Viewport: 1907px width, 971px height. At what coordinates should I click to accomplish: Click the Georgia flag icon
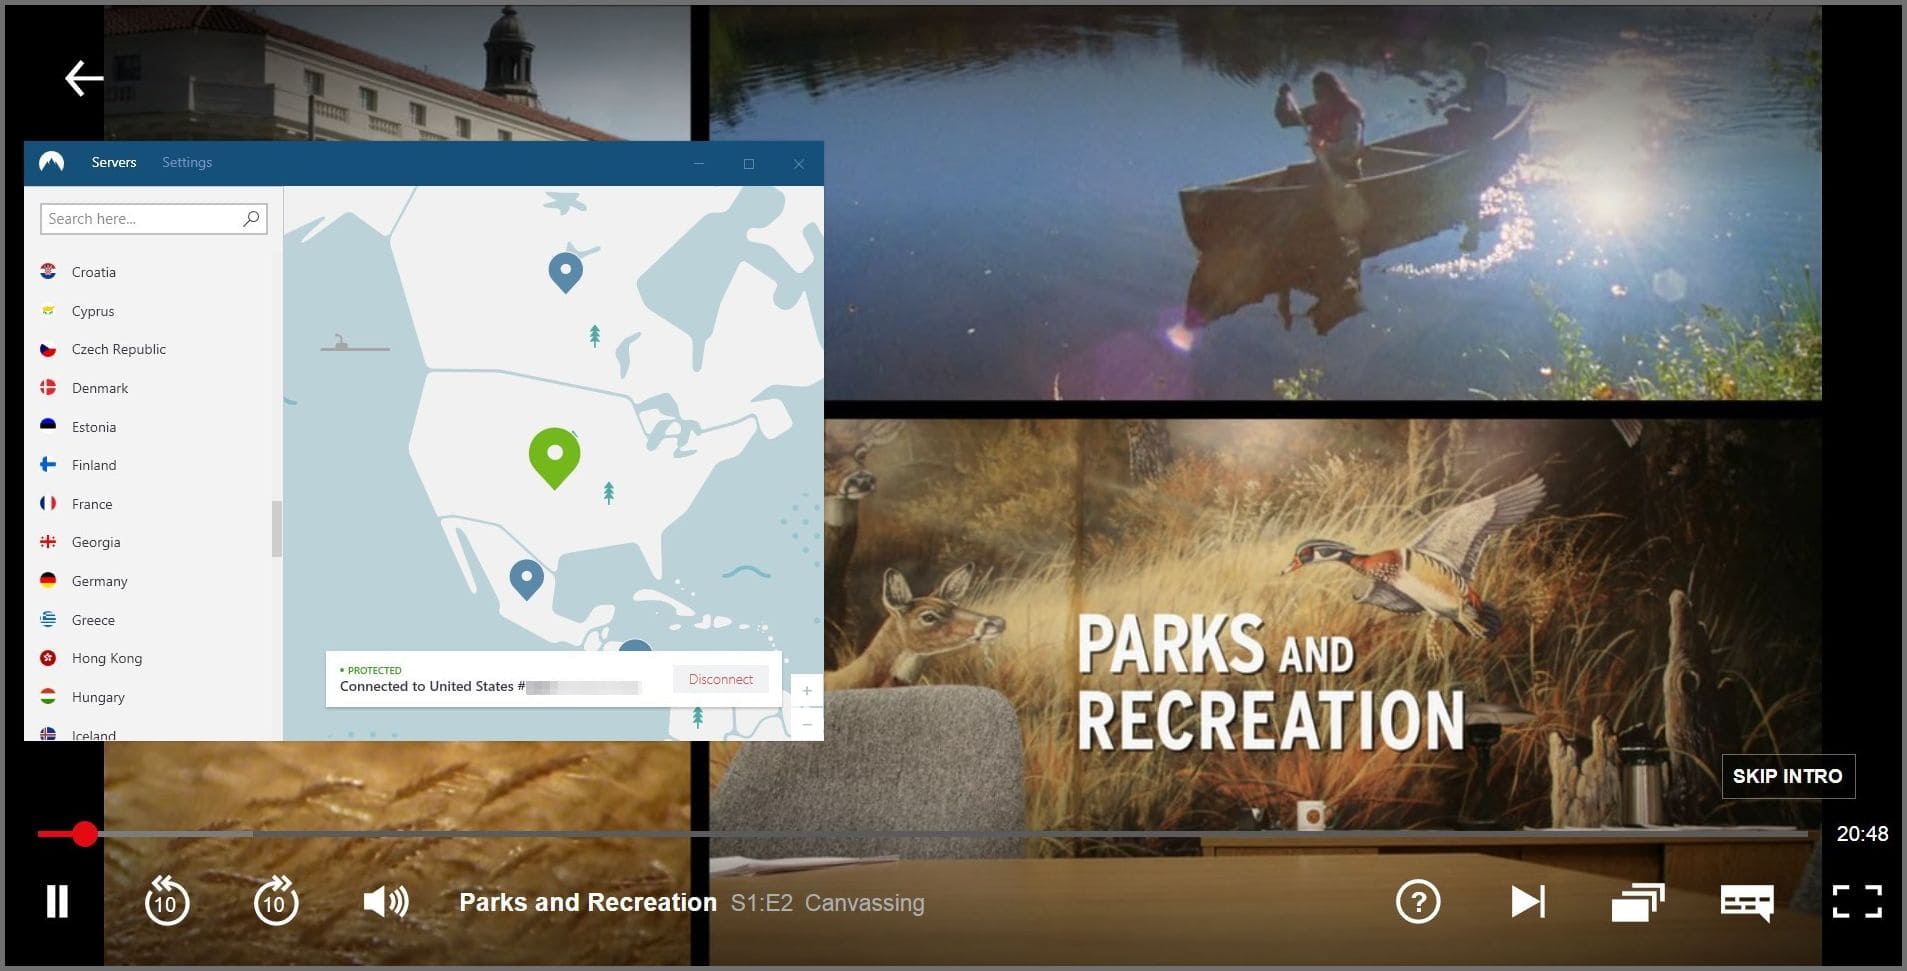point(48,541)
